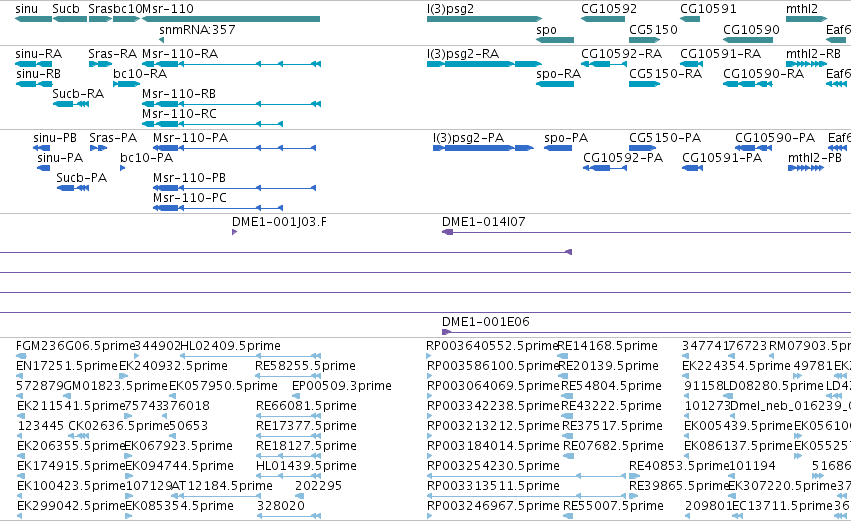Click the Sucb gene bar
Viewport: 851px width, 521px height.
[70, 19]
